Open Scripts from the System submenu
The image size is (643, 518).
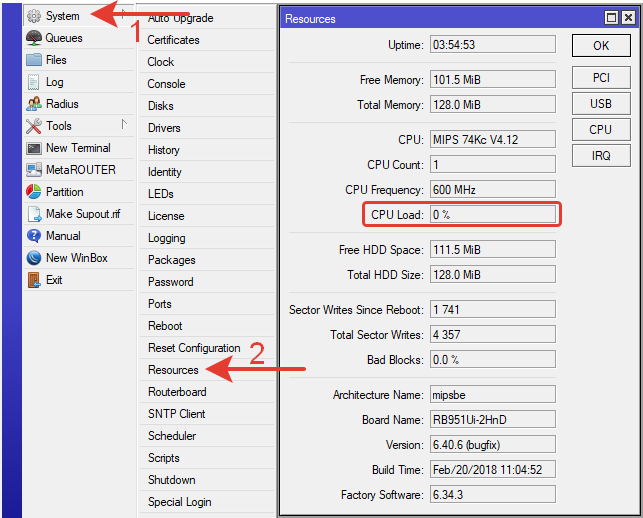click(207, 458)
